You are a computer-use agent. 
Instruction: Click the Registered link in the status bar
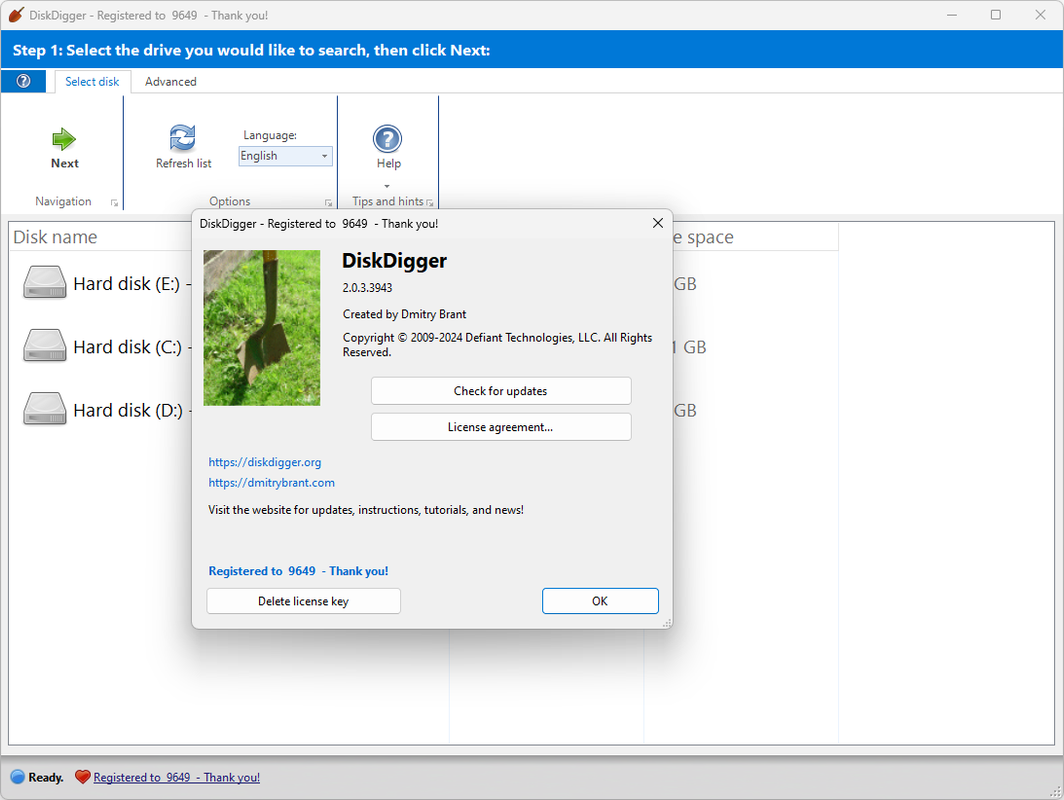(x=176, y=778)
